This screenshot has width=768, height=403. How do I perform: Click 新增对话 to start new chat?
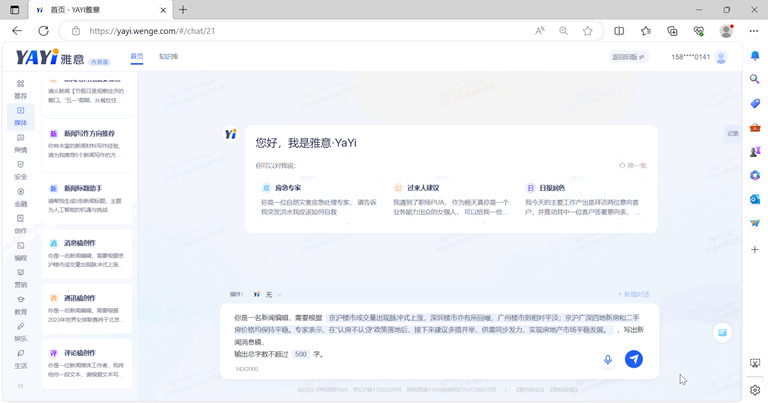click(x=633, y=294)
